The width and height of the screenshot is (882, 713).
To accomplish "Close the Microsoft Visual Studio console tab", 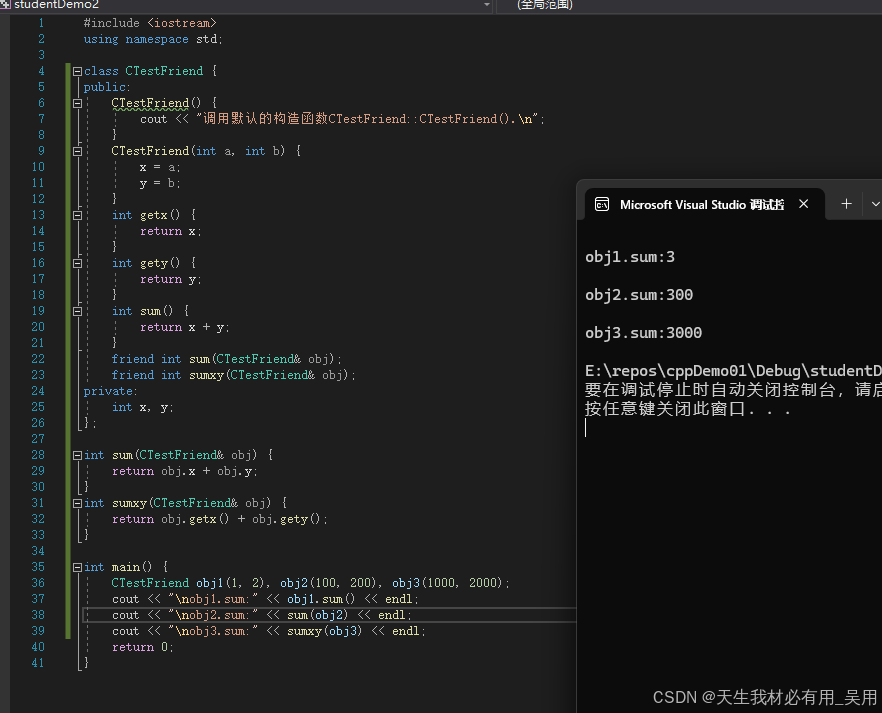I will (804, 204).
